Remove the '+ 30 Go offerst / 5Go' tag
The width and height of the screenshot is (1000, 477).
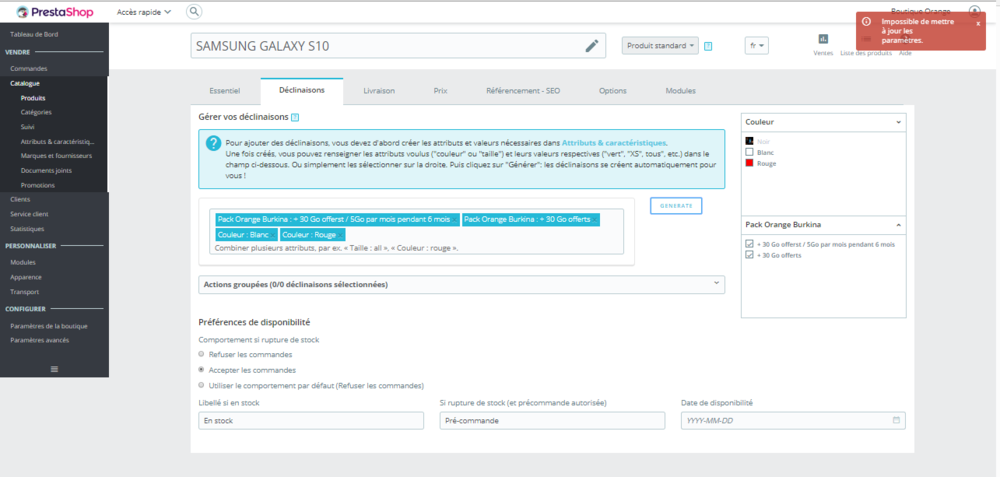tap(454, 220)
